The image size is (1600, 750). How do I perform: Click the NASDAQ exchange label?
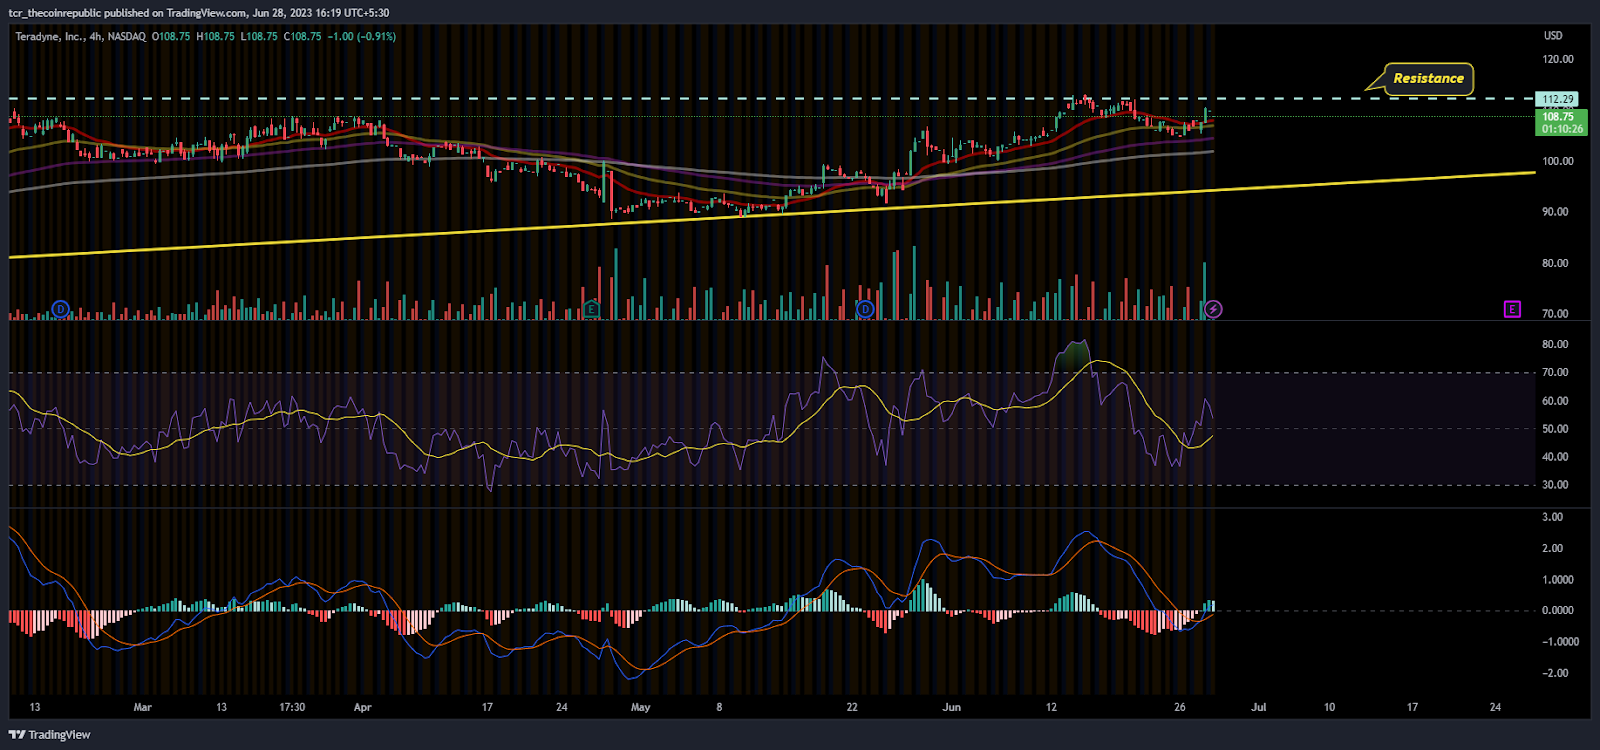pos(127,36)
